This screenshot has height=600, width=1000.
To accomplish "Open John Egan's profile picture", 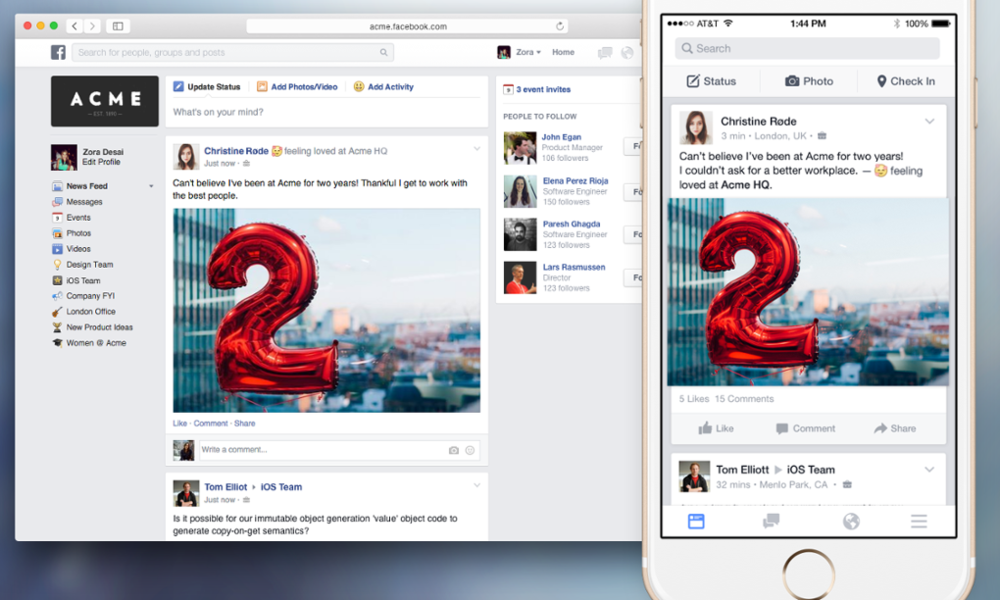I will point(520,147).
